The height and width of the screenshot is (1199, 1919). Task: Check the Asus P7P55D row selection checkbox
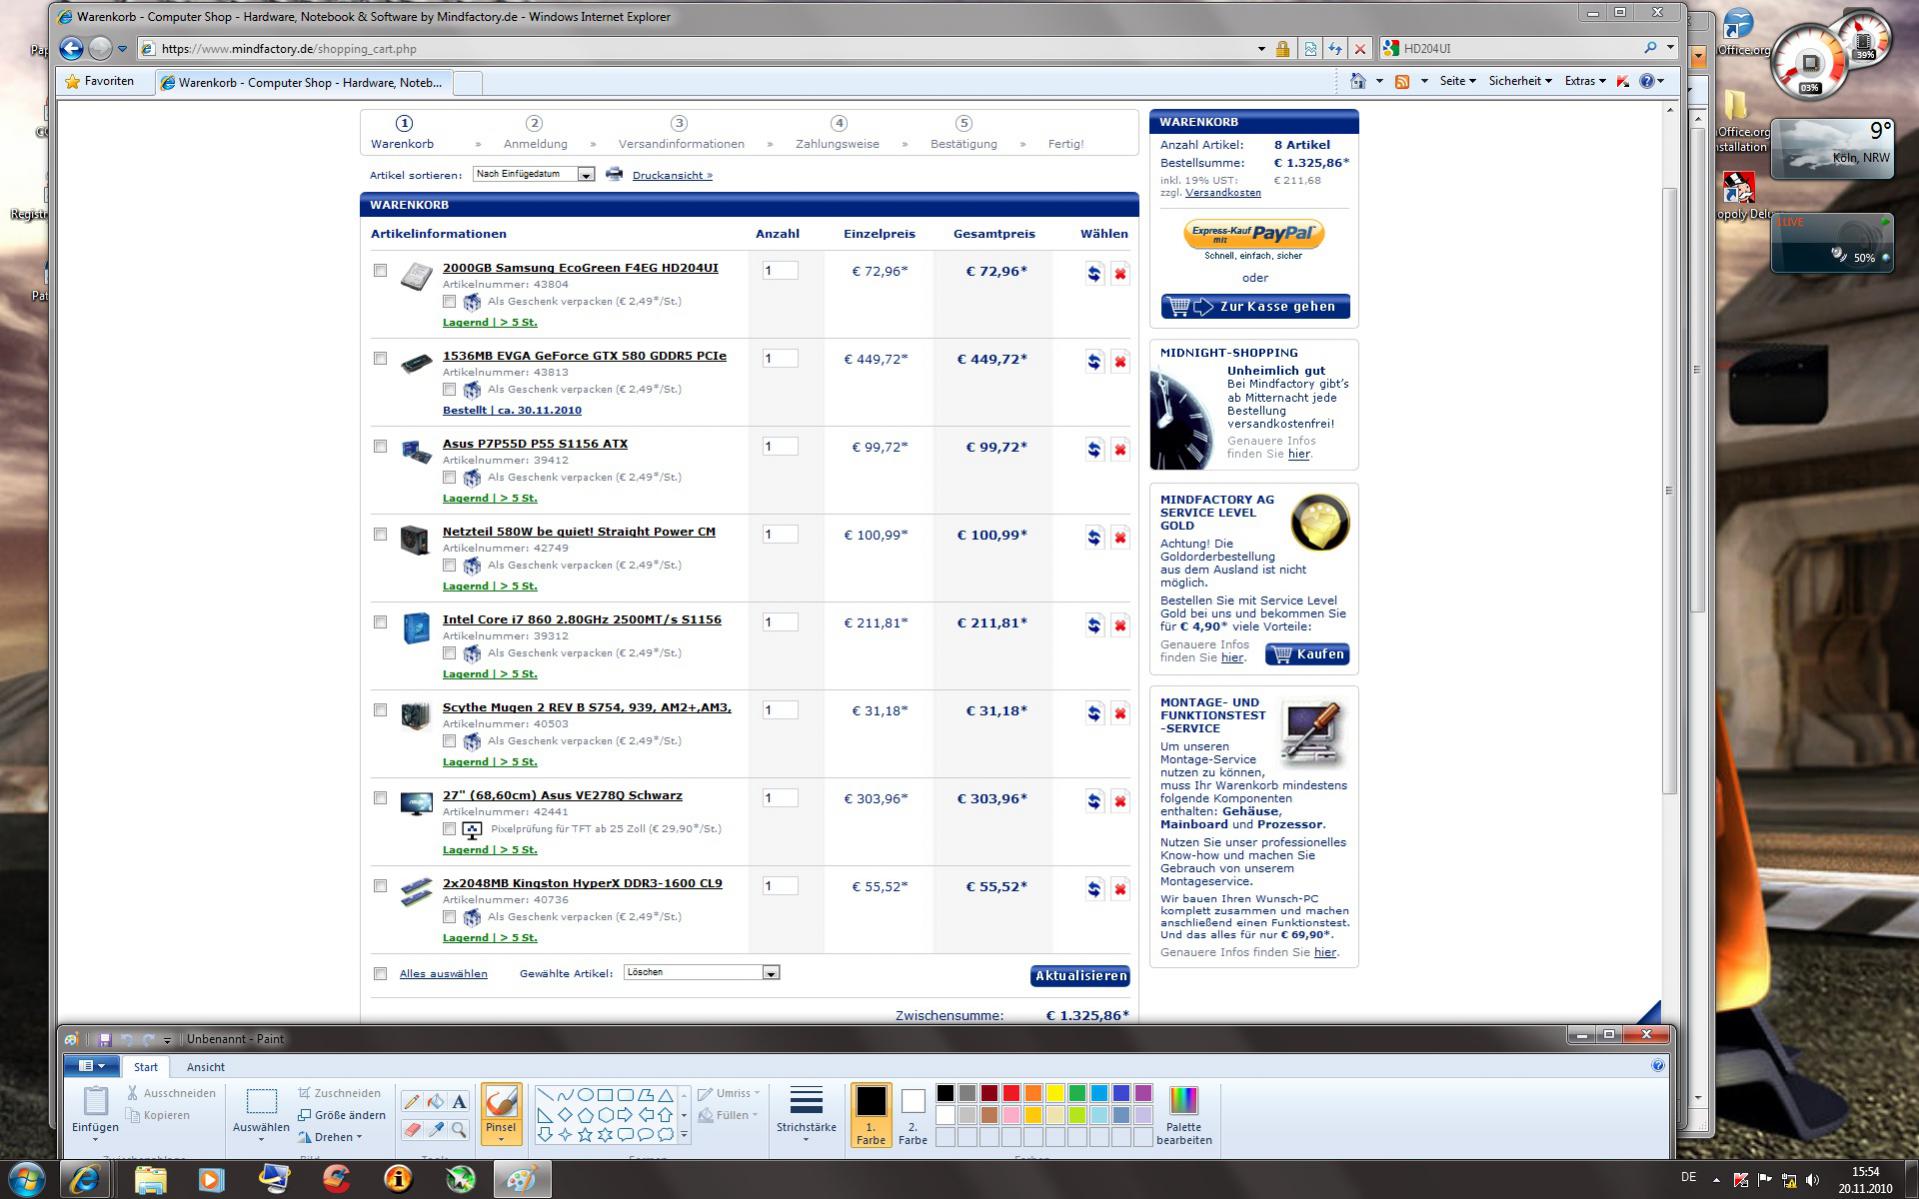click(380, 446)
